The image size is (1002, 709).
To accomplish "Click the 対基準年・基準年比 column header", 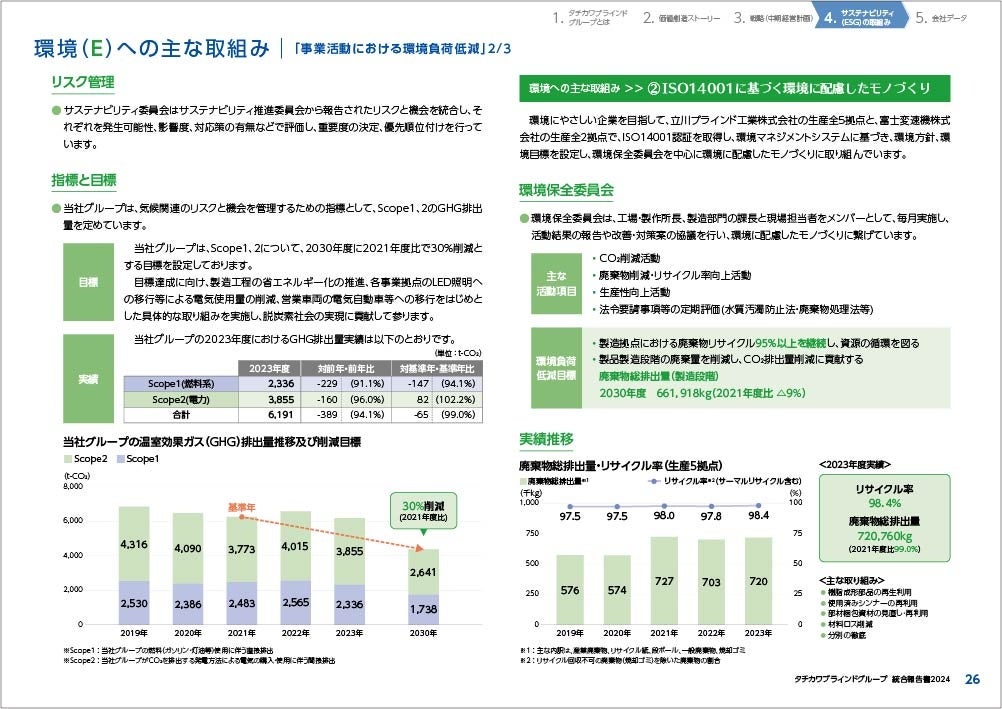I will (x=437, y=368).
